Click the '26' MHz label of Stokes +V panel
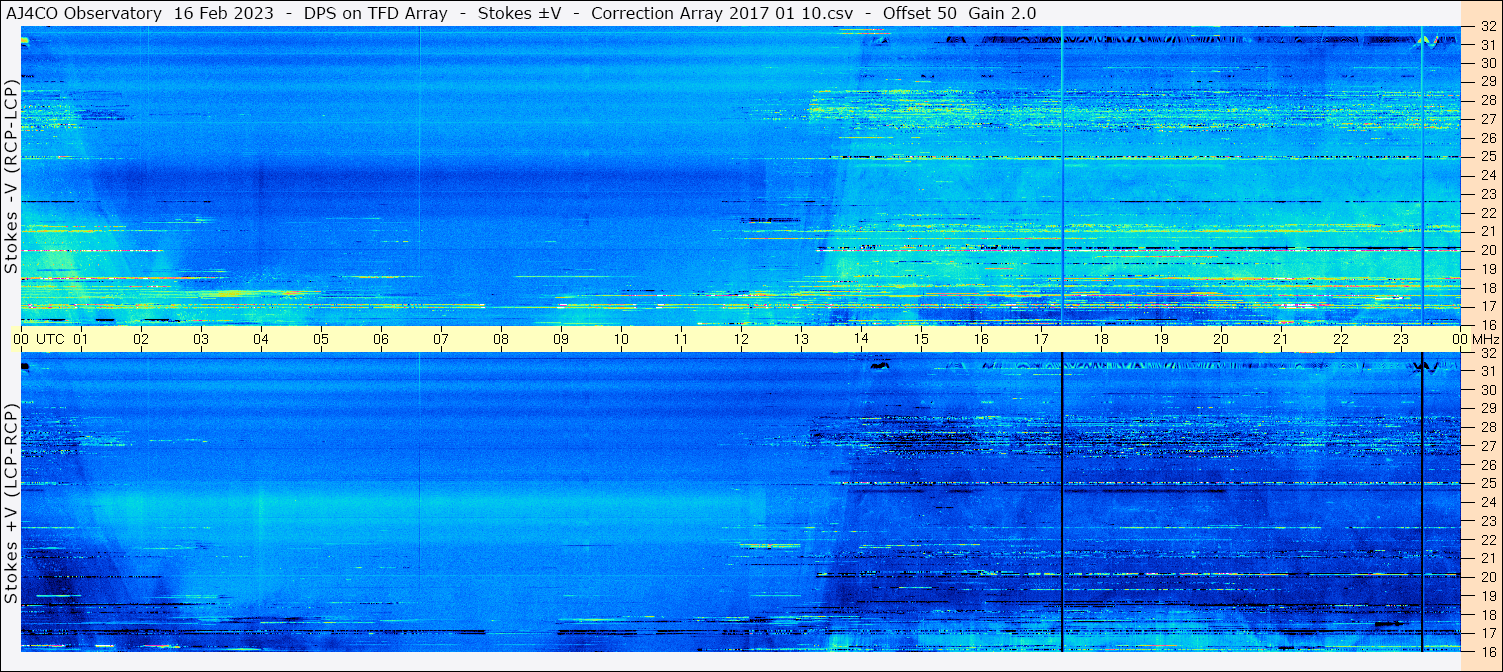1503x672 pixels. tap(1488, 465)
